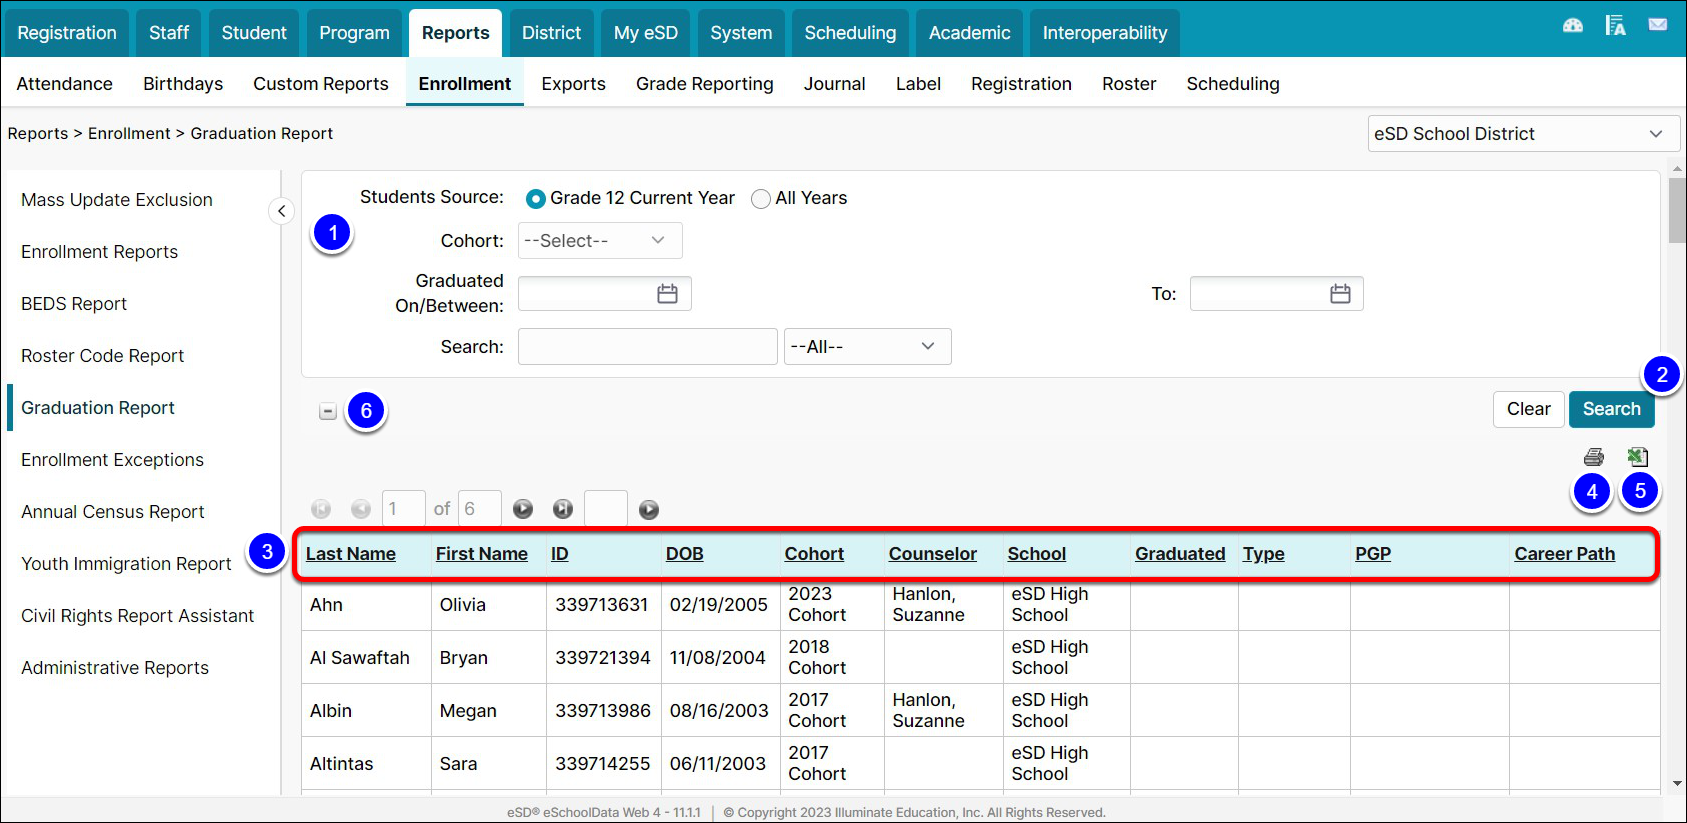Go to the District tab
1687x823 pixels.
[551, 33]
